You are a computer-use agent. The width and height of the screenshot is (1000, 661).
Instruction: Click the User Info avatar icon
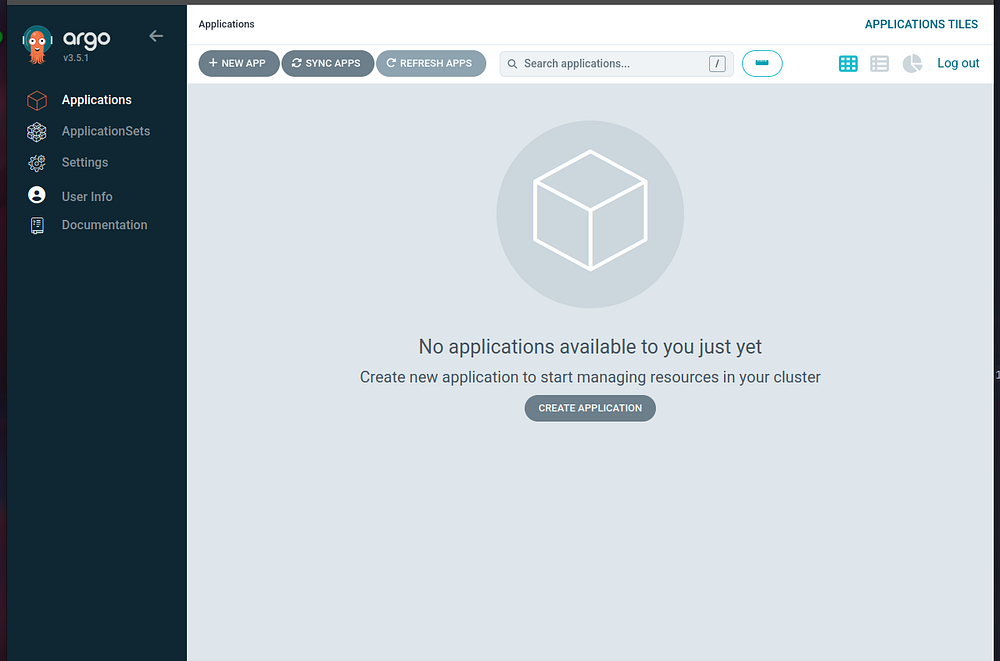point(37,195)
